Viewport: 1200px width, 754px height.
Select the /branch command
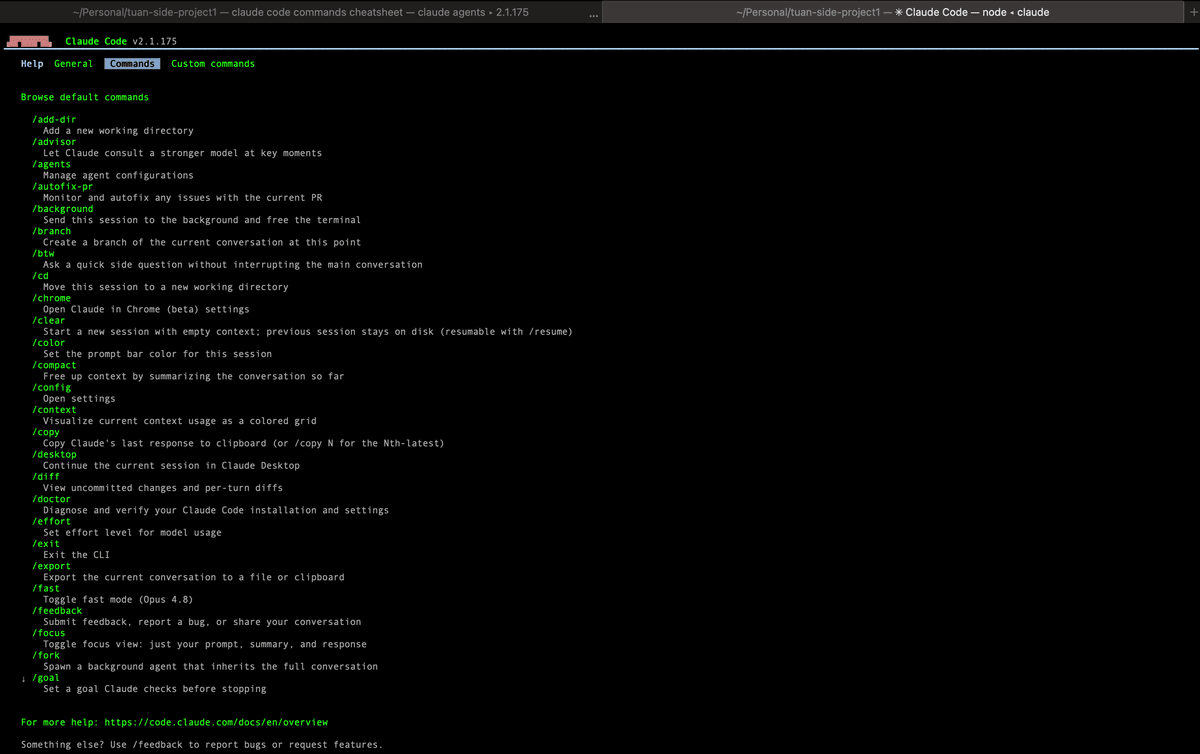pyautogui.click(x=51, y=231)
